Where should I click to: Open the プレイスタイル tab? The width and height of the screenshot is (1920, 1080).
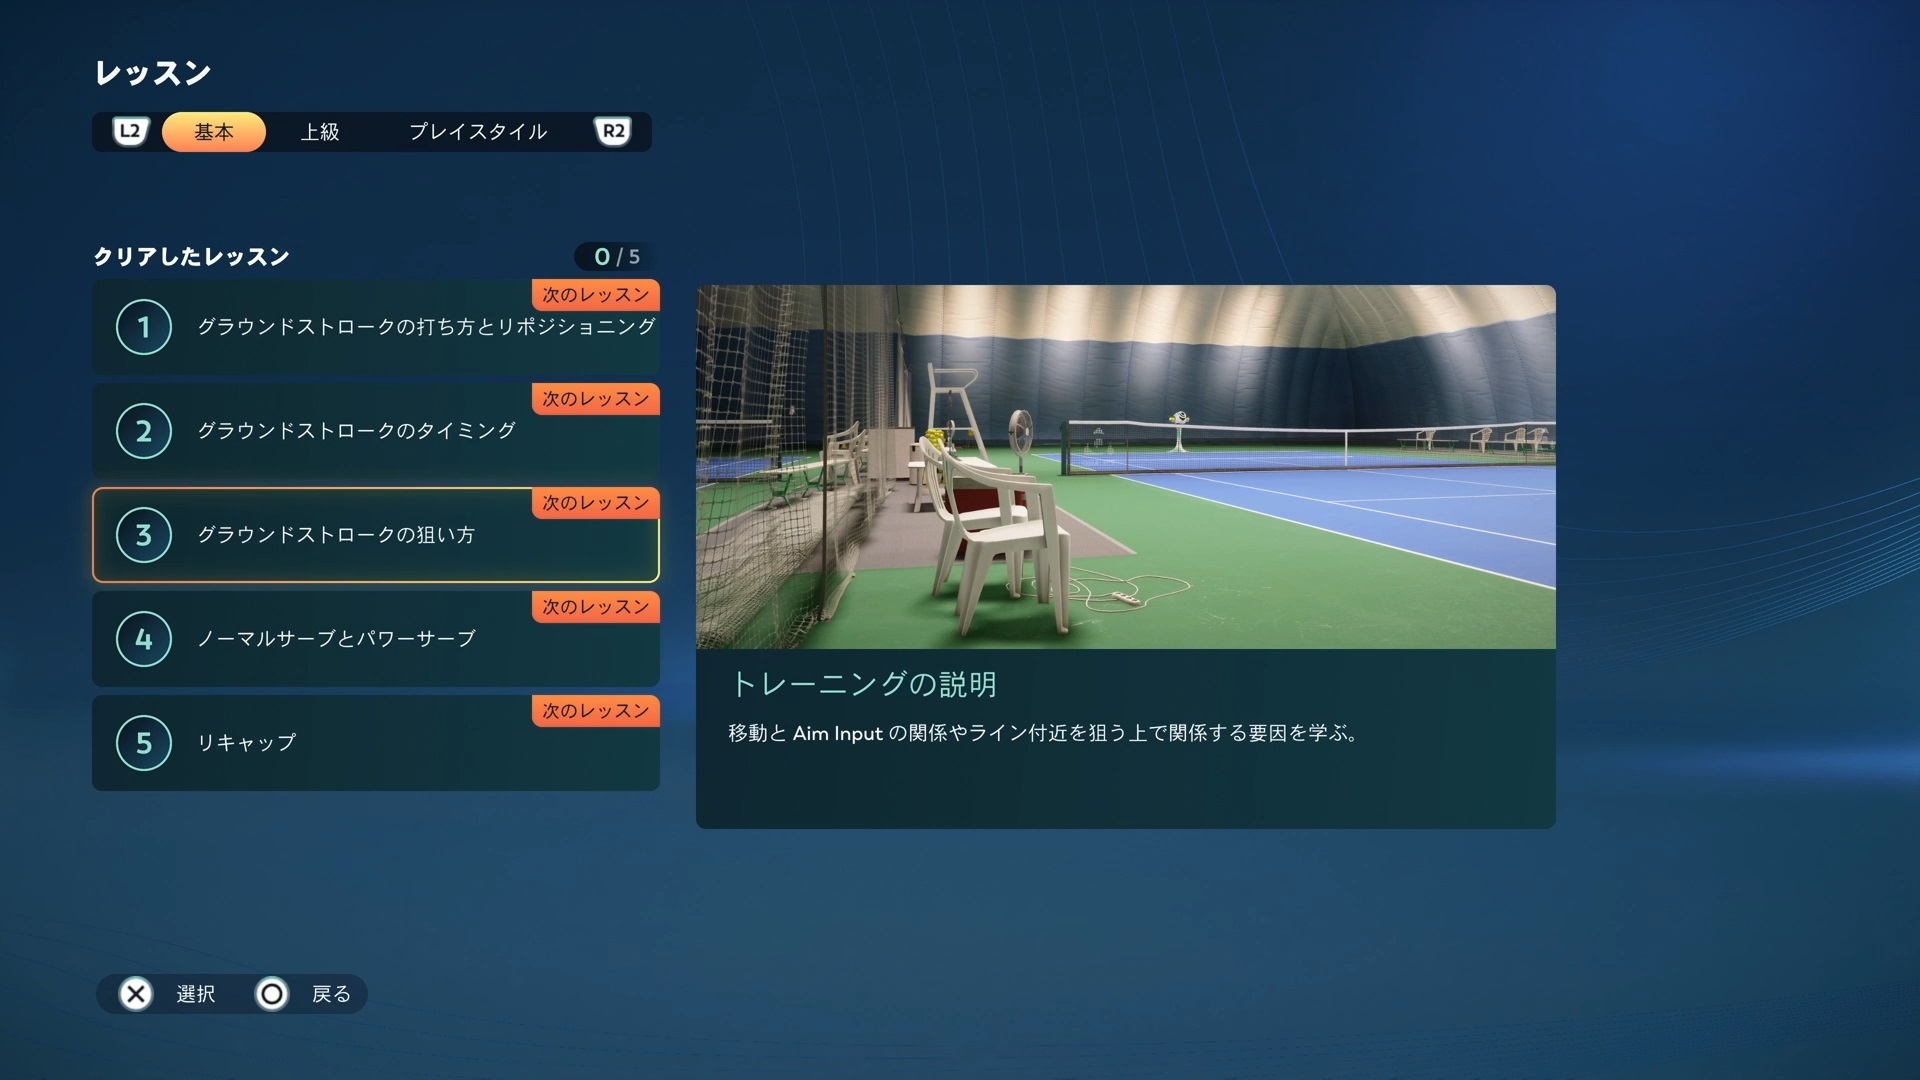pyautogui.click(x=478, y=132)
